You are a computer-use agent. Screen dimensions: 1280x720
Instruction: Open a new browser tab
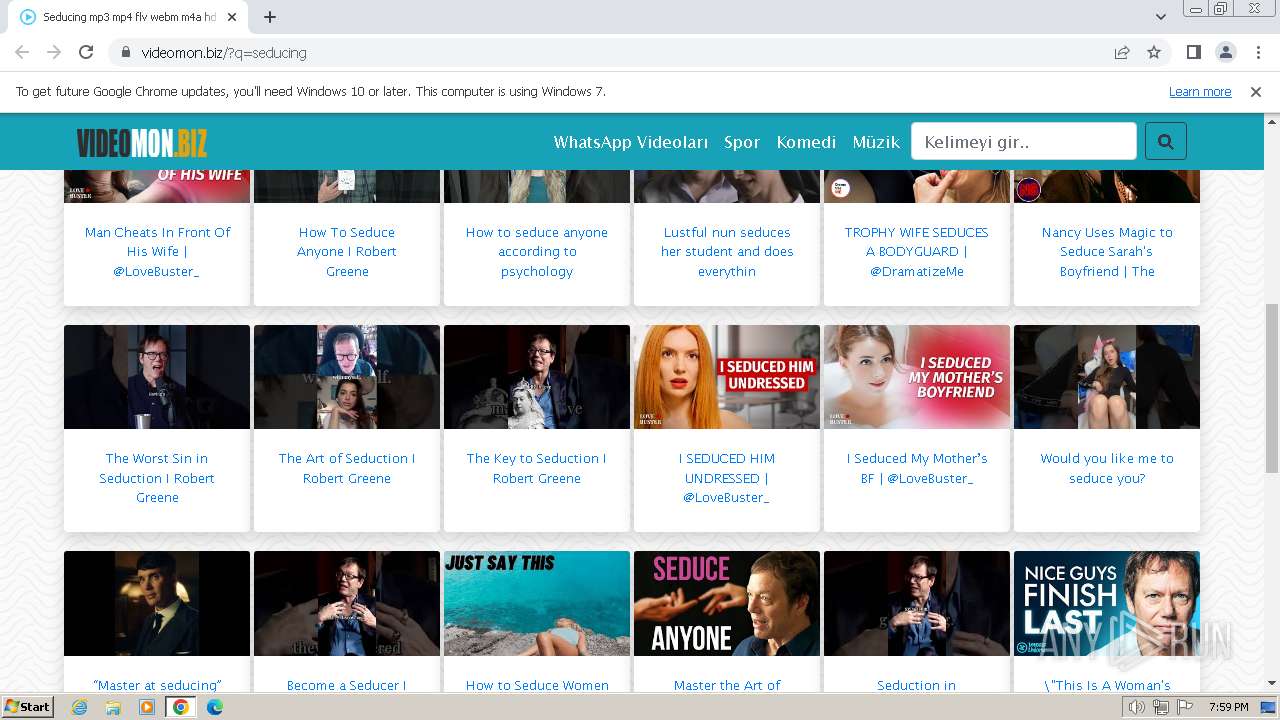tap(270, 17)
